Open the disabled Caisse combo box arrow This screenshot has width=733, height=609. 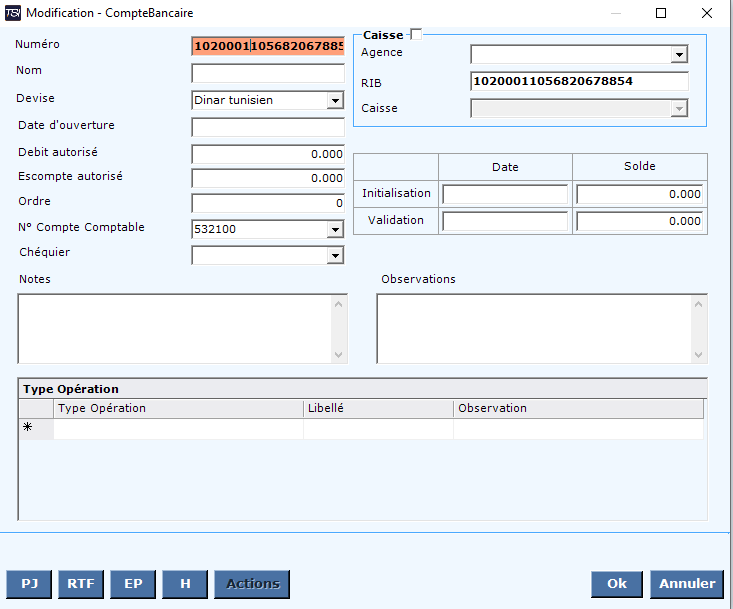(679, 109)
